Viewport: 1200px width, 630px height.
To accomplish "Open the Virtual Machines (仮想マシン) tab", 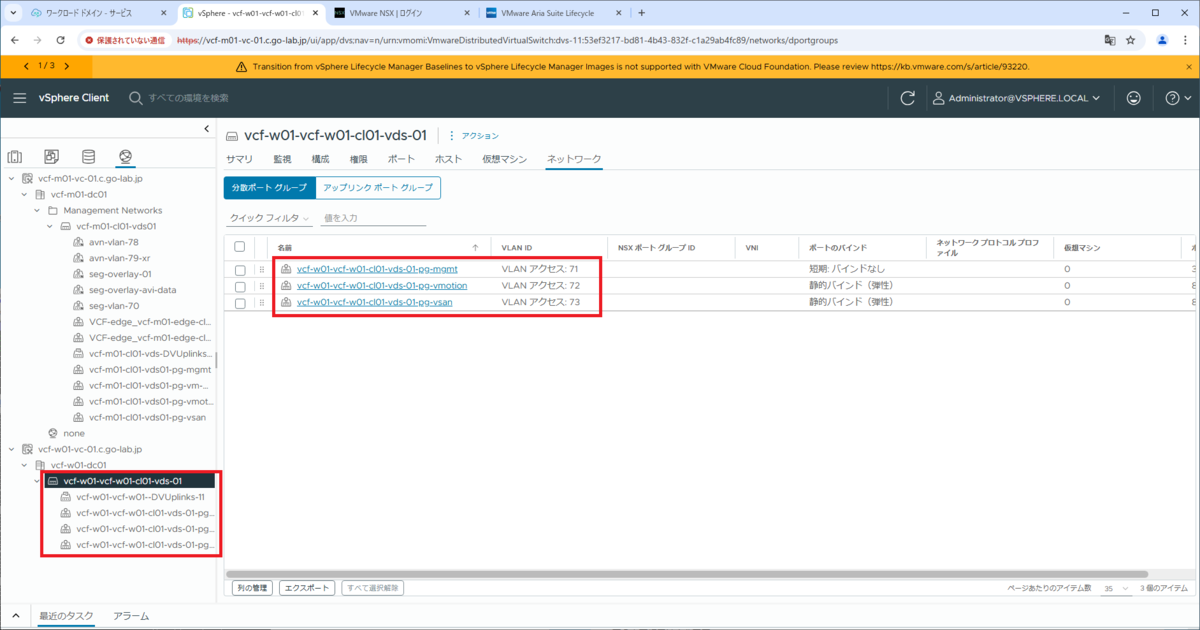I will [504, 159].
